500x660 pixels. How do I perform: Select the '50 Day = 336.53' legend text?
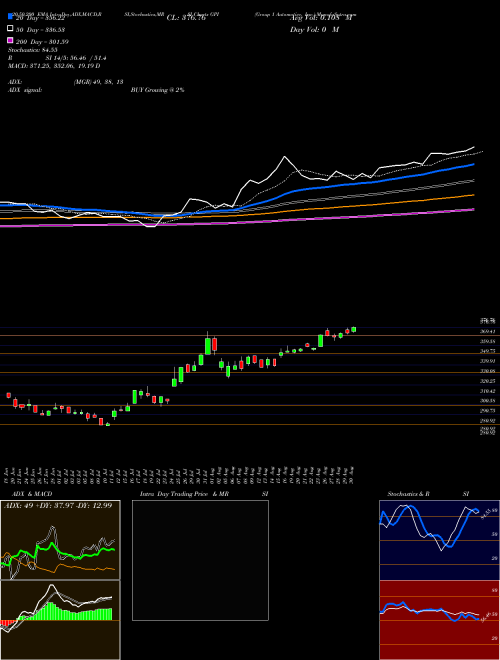click(41, 30)
